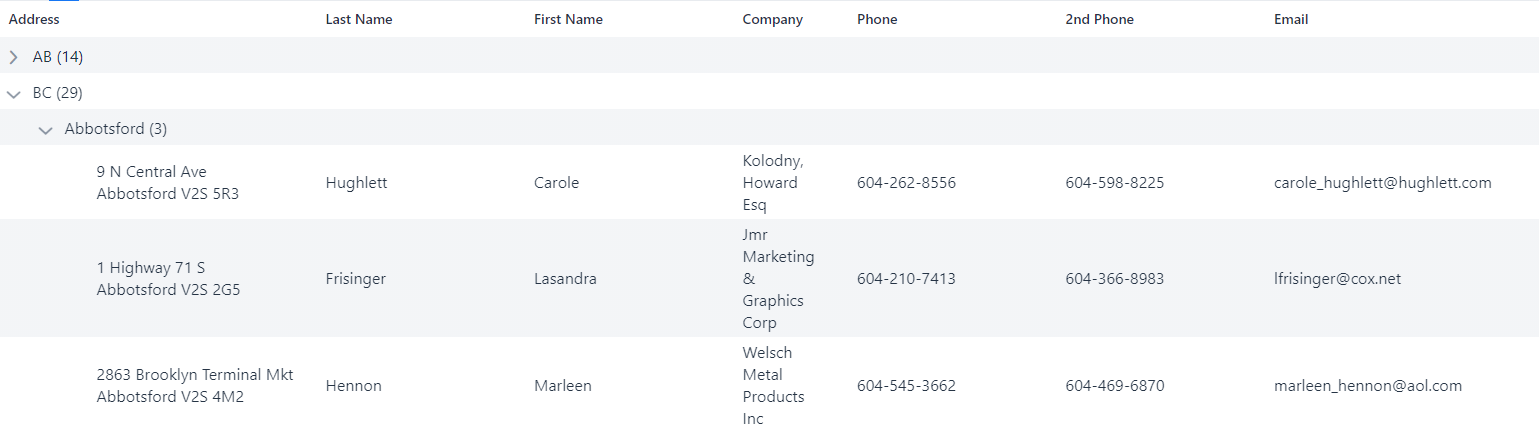This screenshot has height=426, width=1539.
Task: Sort by Last Name column header
Action: [359, 19]
